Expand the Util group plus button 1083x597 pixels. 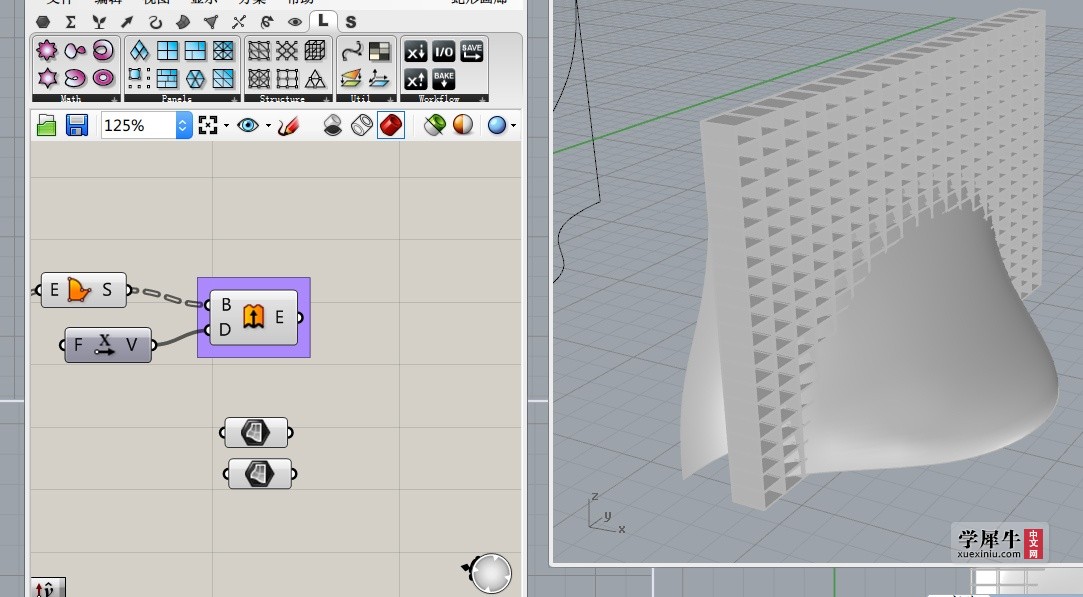tap(390, 100)
